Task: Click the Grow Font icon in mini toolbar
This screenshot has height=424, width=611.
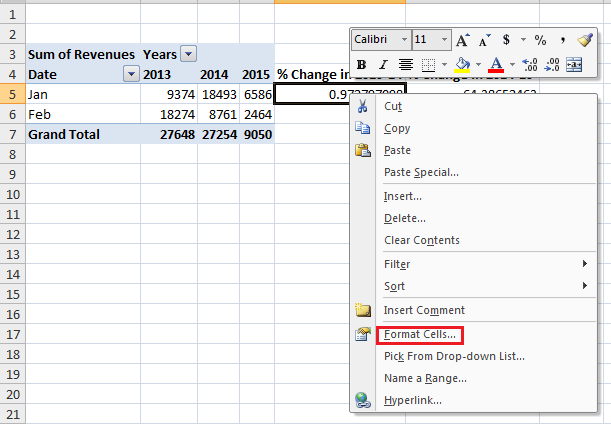Action: (463, 40)
